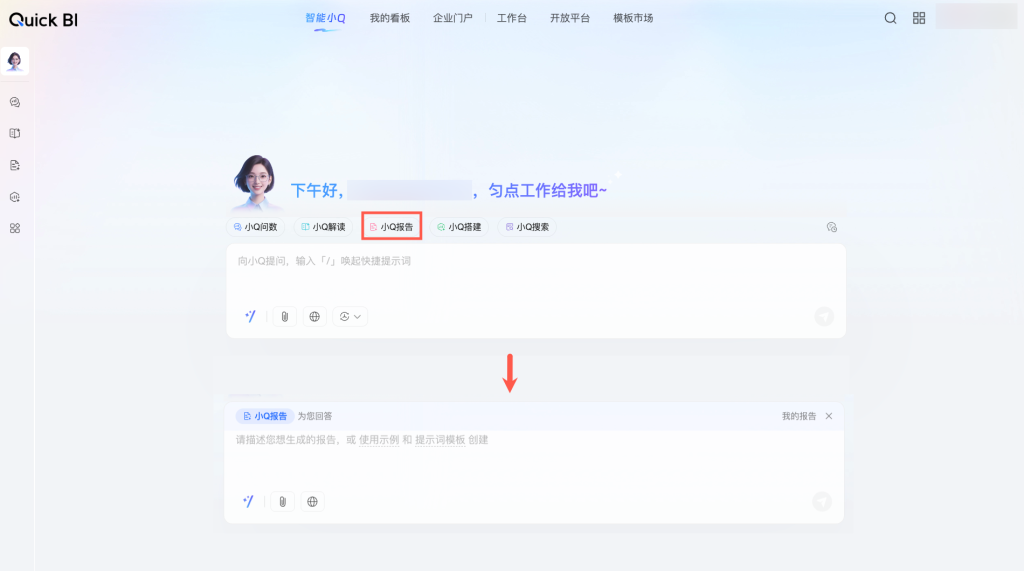Click the 我的报告 link

click(798, 416)
